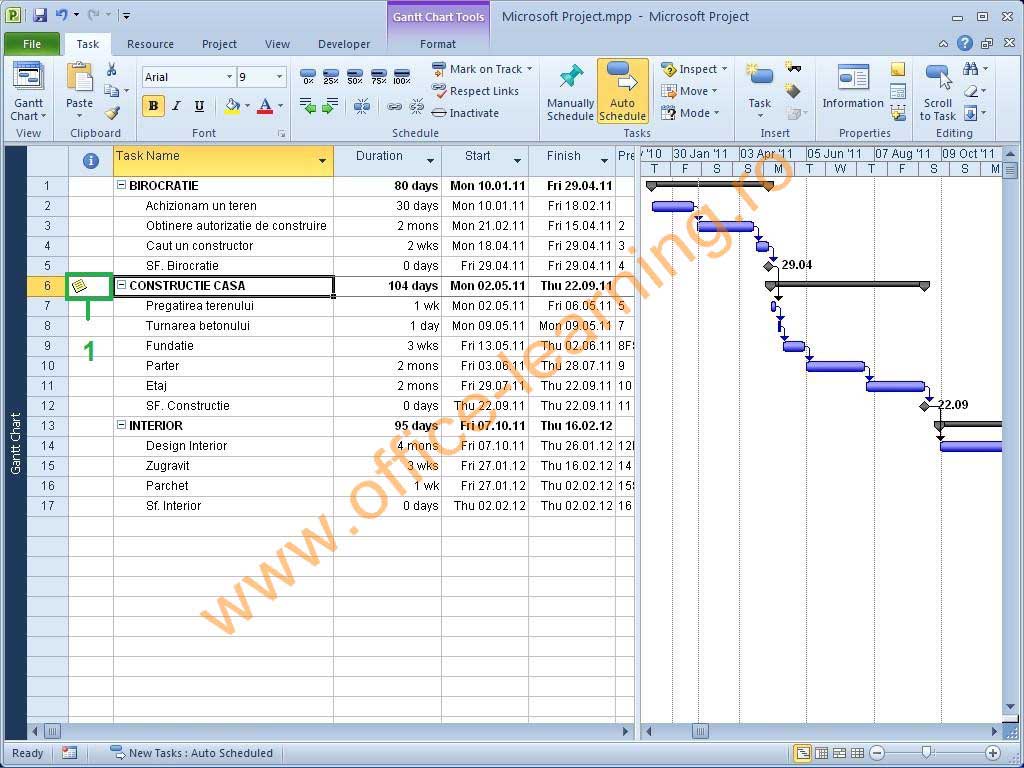Open the Inspect task menu
The height and width of the screenshot is (768, 1024).
pyautogui.click(x=694, y=69)
